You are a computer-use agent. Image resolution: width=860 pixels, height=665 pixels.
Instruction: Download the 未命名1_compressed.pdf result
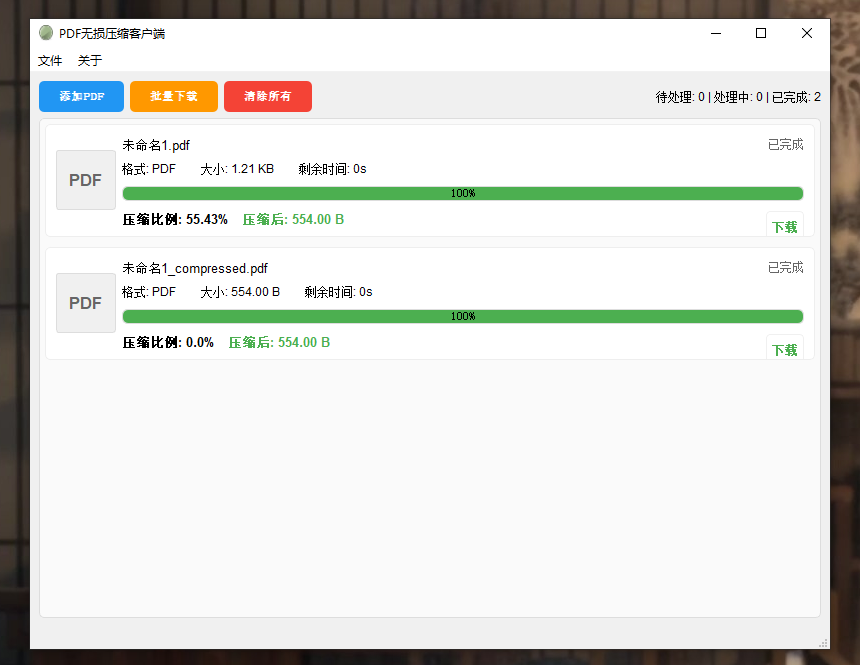pyautogui.click(x=784, y=349)
